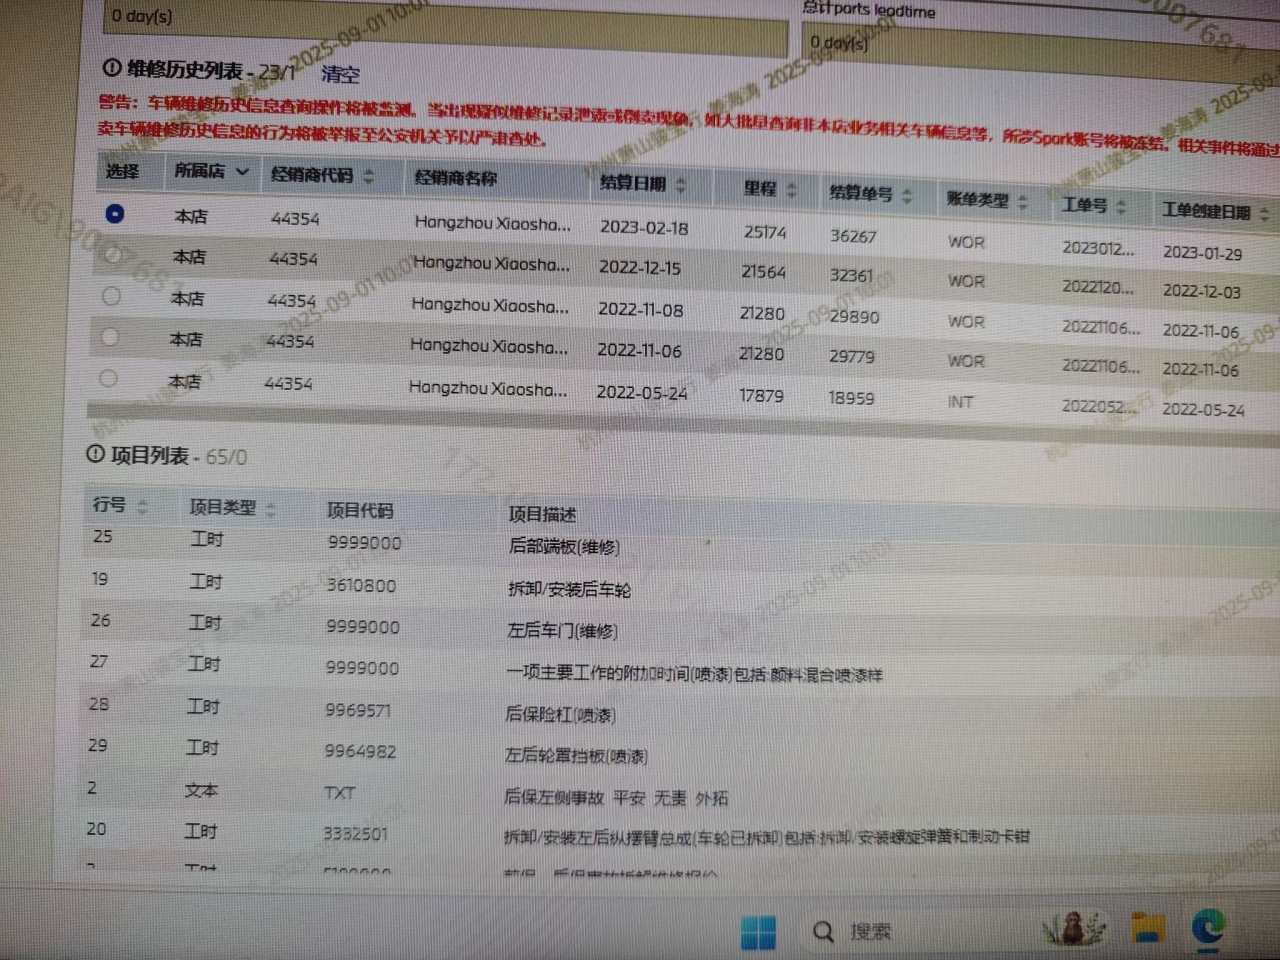This screenshot has height=960, width=1280.
Task: Open File Explorer from the taskbar
Action: point(1146,930)
